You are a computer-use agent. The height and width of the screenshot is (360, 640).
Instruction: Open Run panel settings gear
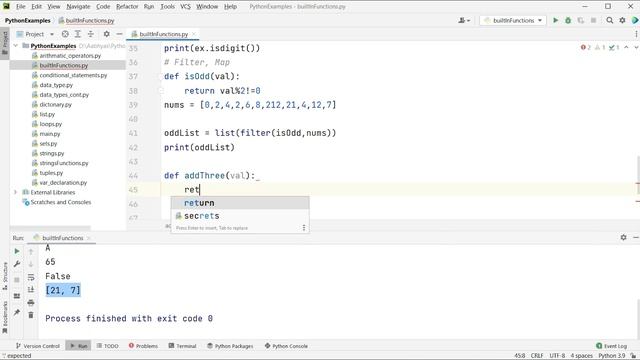[x=623, y=237]
